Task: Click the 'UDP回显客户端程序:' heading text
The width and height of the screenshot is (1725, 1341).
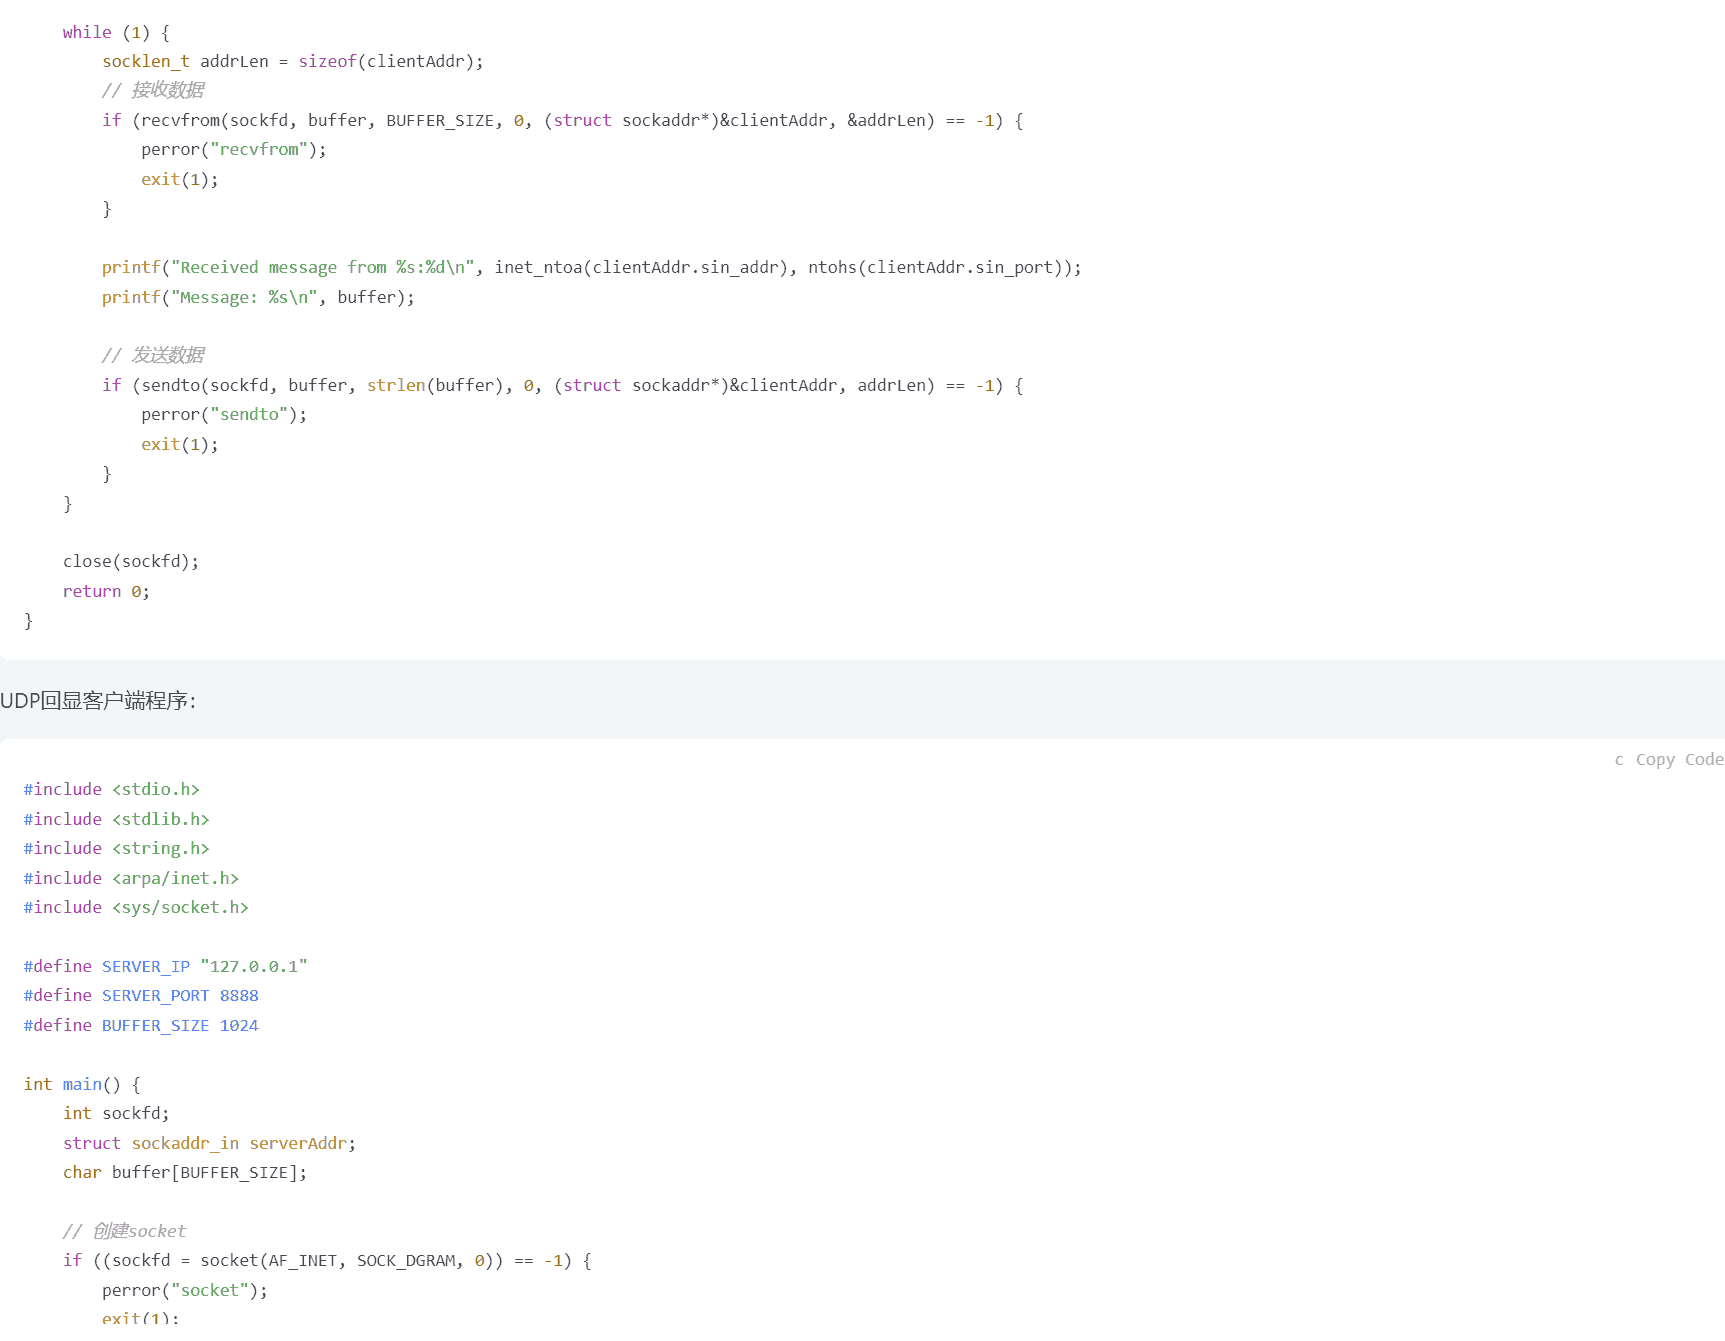Action: (x=98, y=701)
